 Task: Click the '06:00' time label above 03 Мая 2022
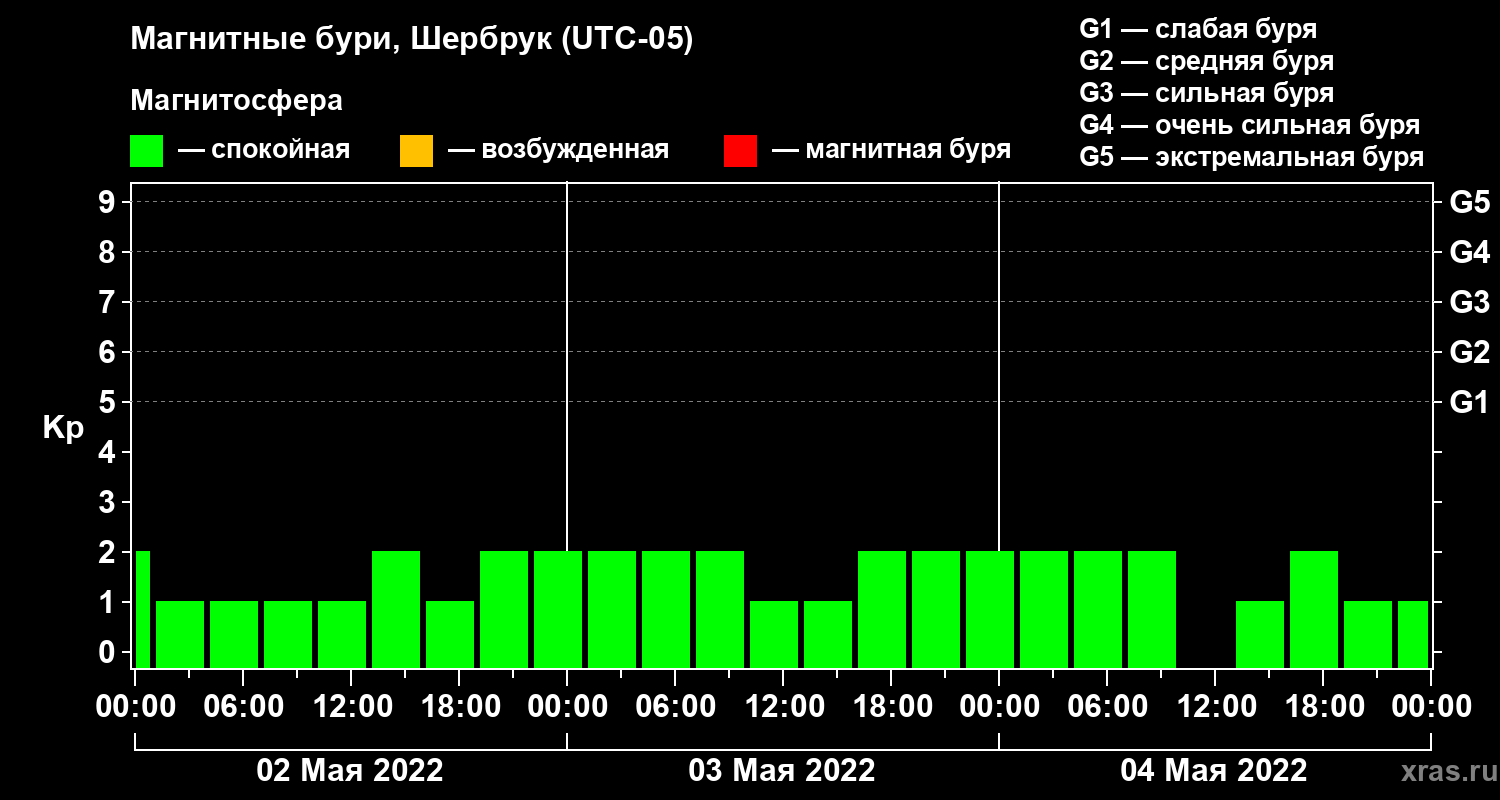pyautogui.click(x=674, y=706)
